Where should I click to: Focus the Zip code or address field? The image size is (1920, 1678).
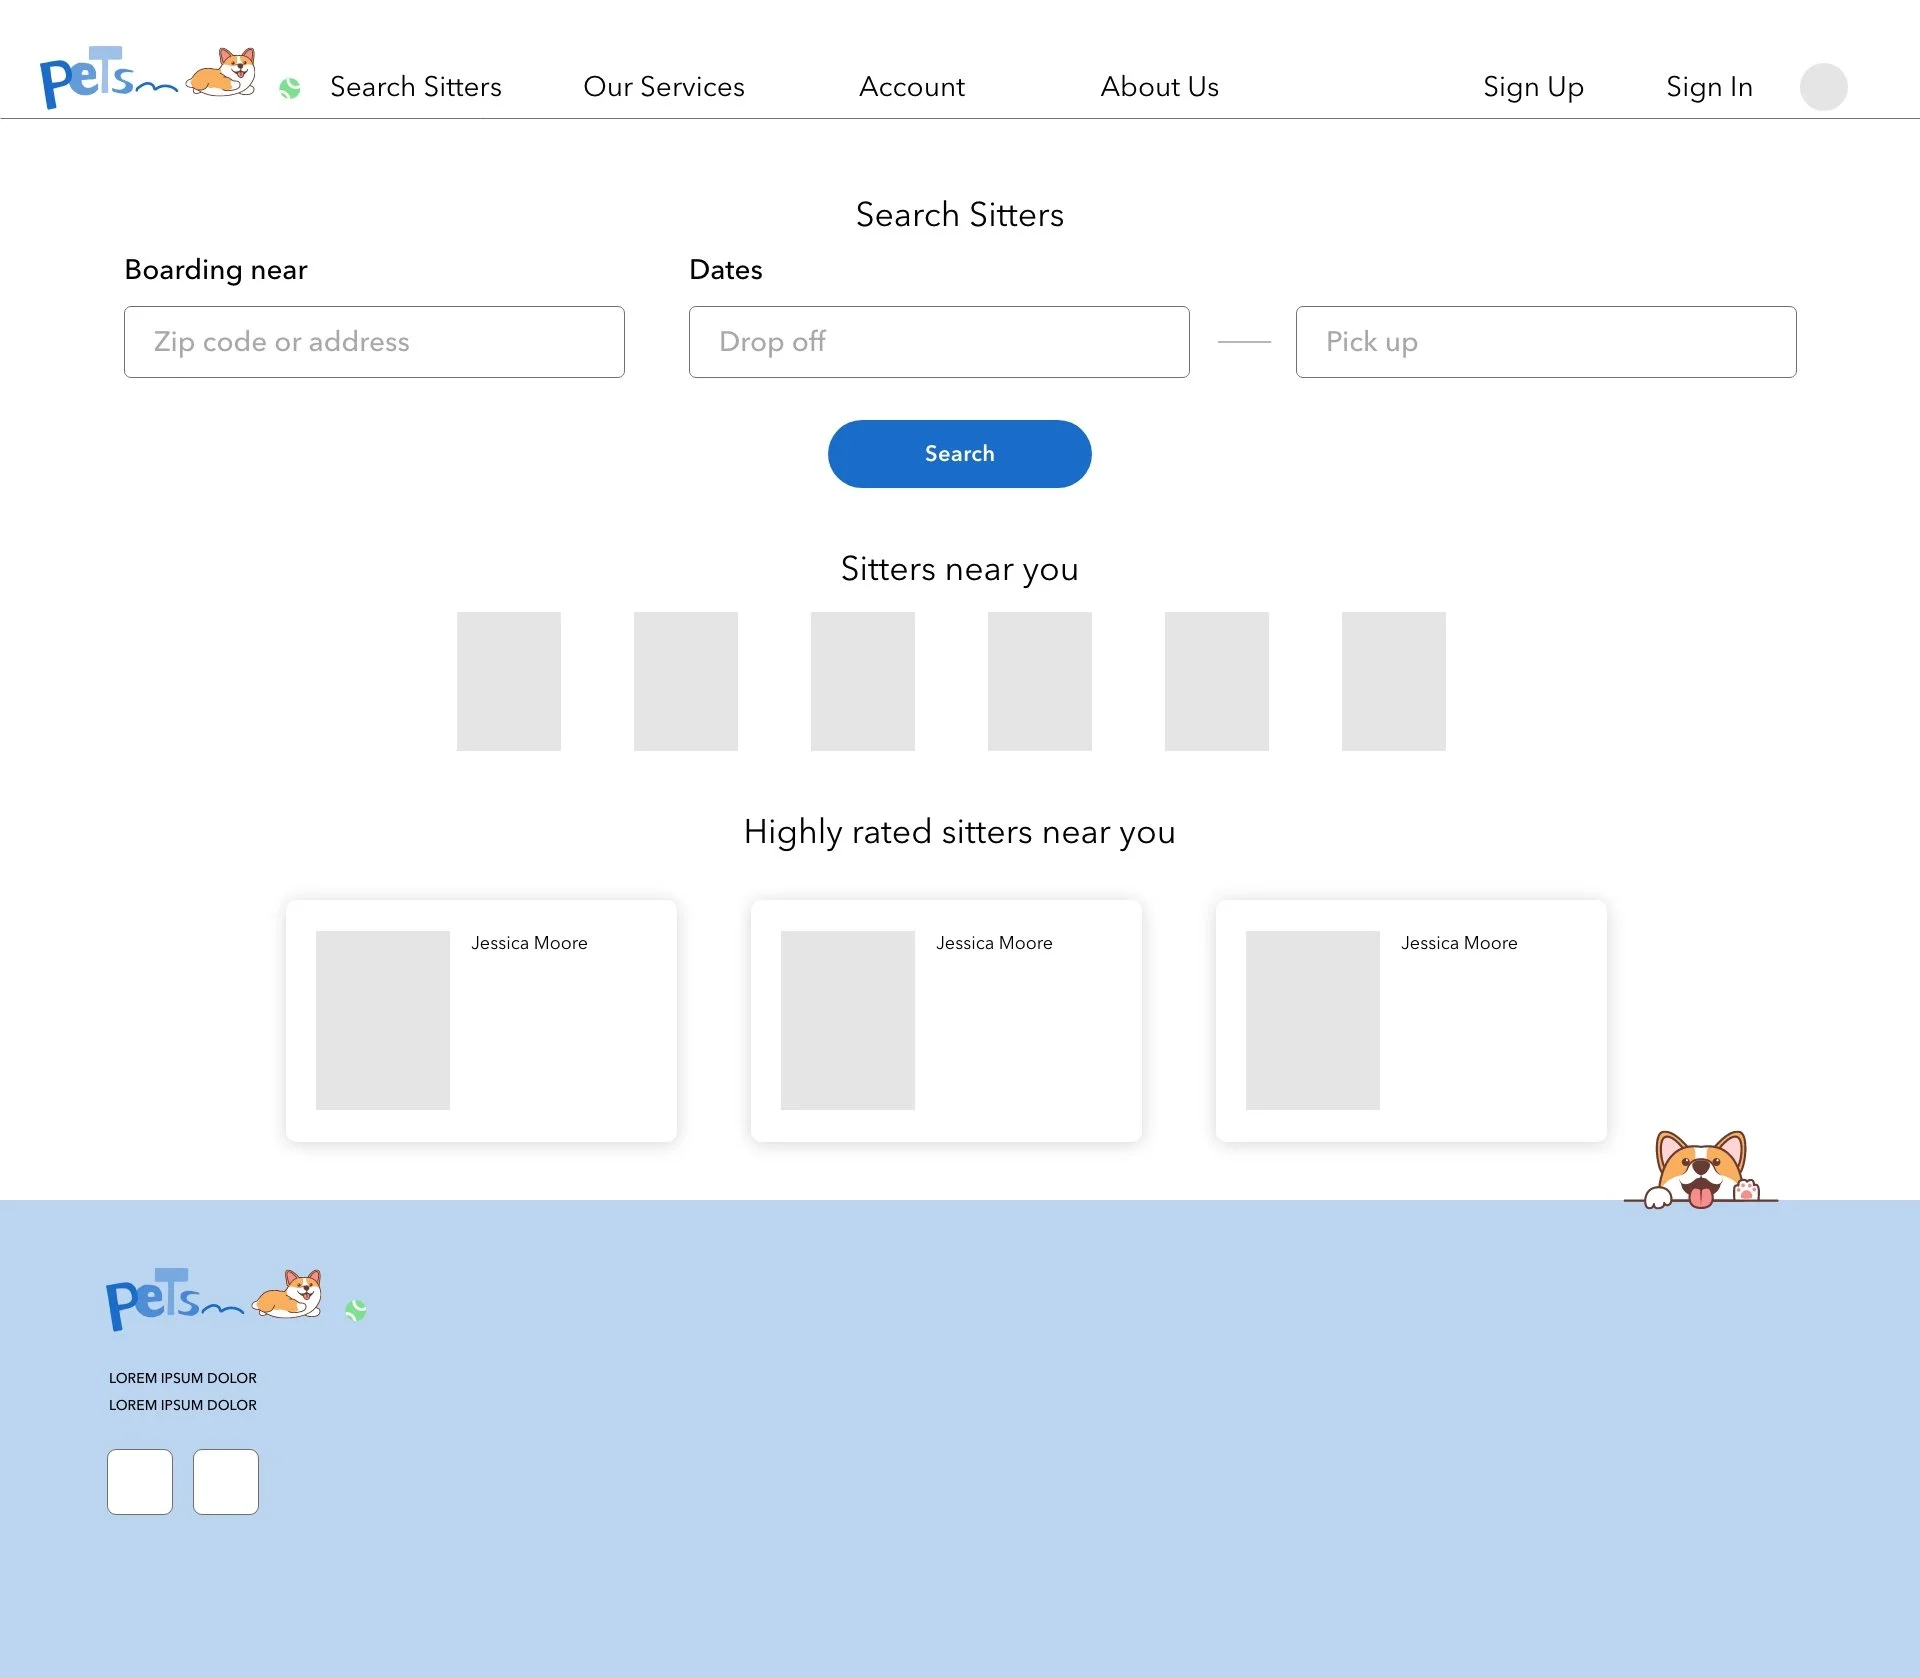tap(374, 342)
